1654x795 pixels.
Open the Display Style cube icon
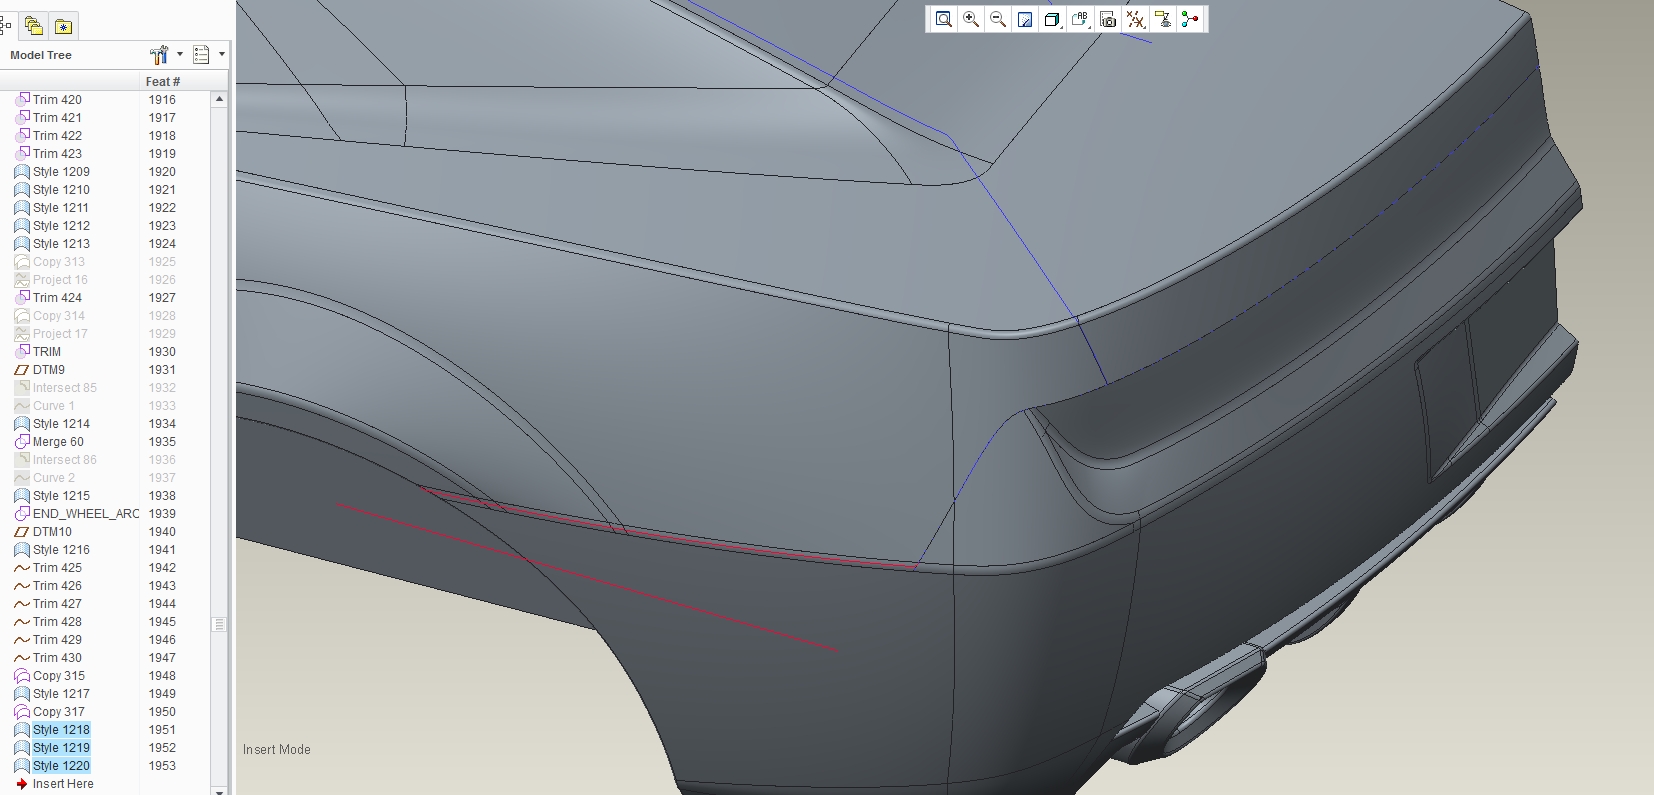coord(1052,19)
